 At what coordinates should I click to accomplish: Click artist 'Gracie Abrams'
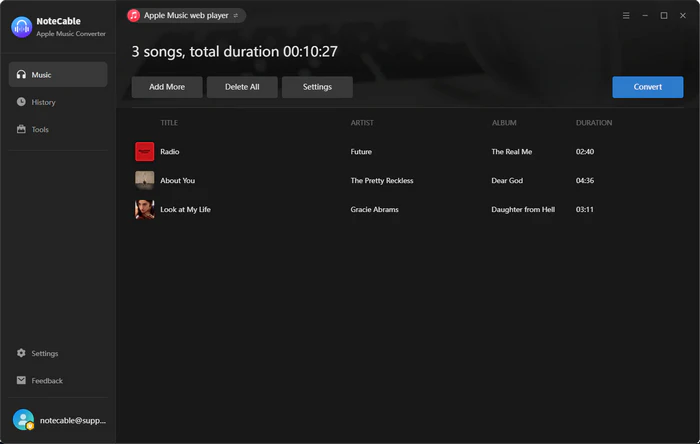375,209
